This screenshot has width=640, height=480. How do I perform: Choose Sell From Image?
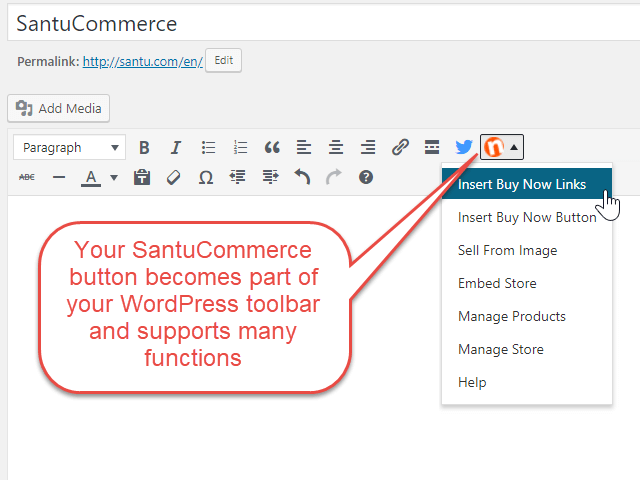[527, 250]
